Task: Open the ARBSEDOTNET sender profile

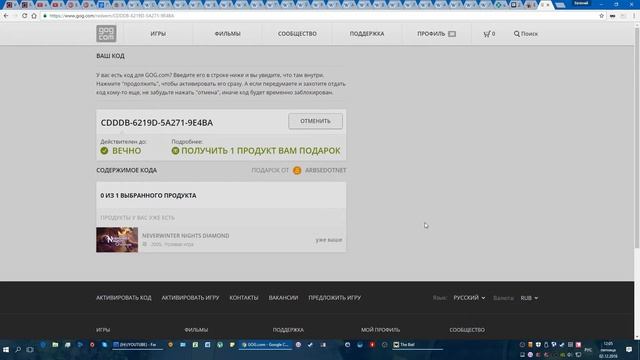Action: 325,170
